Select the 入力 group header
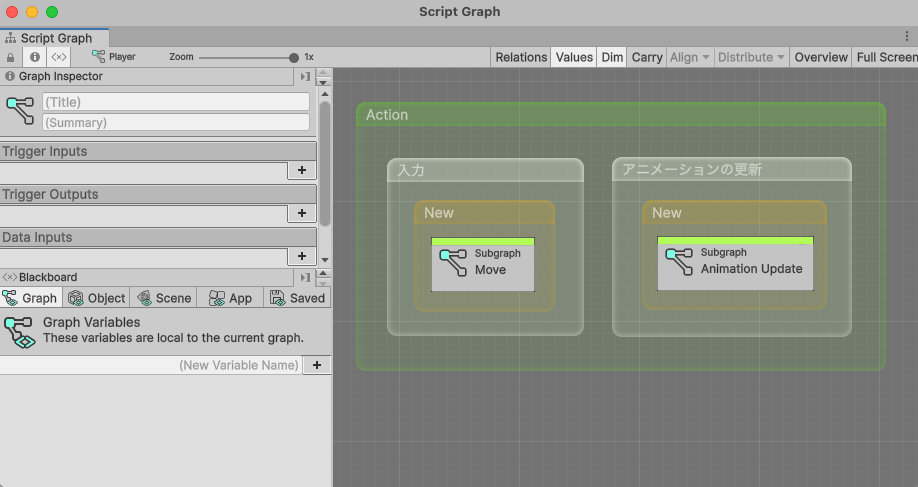The height and width of the screenshot is (487, 918). click(x=485, y=170)
